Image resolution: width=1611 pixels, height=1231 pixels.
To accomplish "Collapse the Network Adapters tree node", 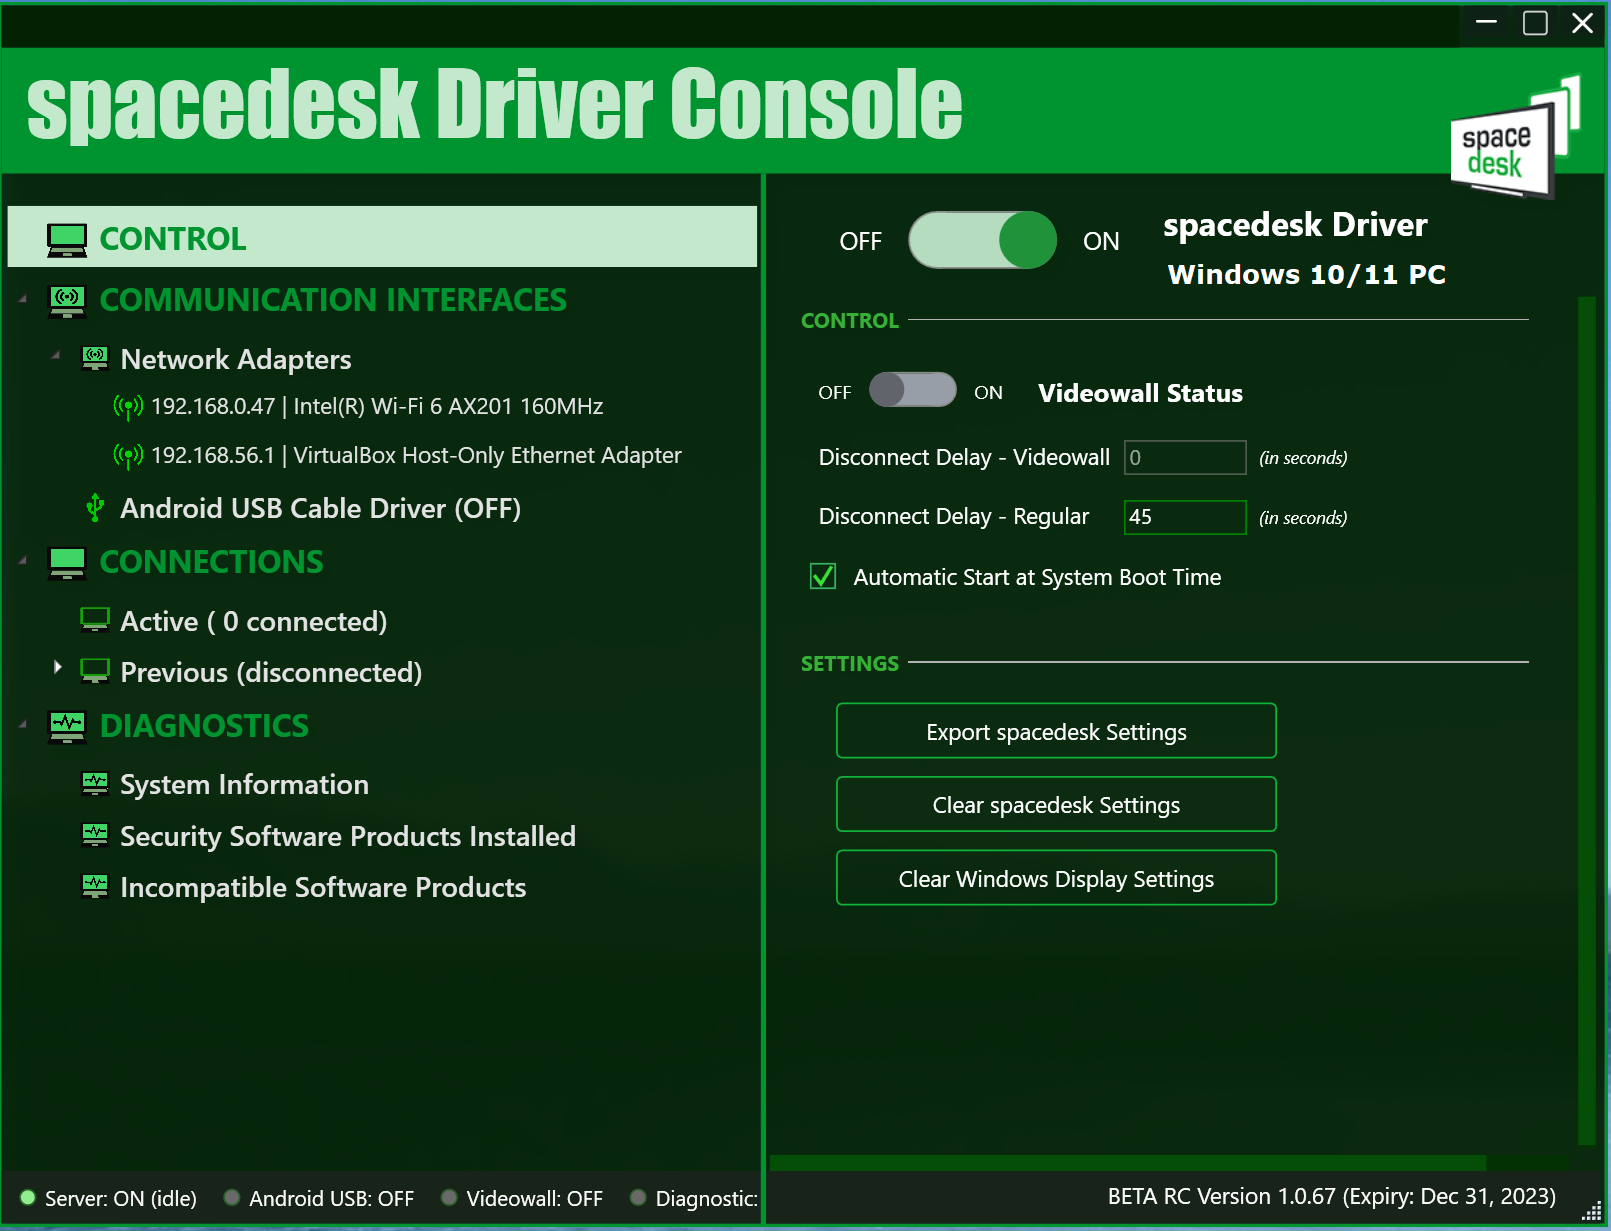I will pyautogui.click(x=56, y=355).
